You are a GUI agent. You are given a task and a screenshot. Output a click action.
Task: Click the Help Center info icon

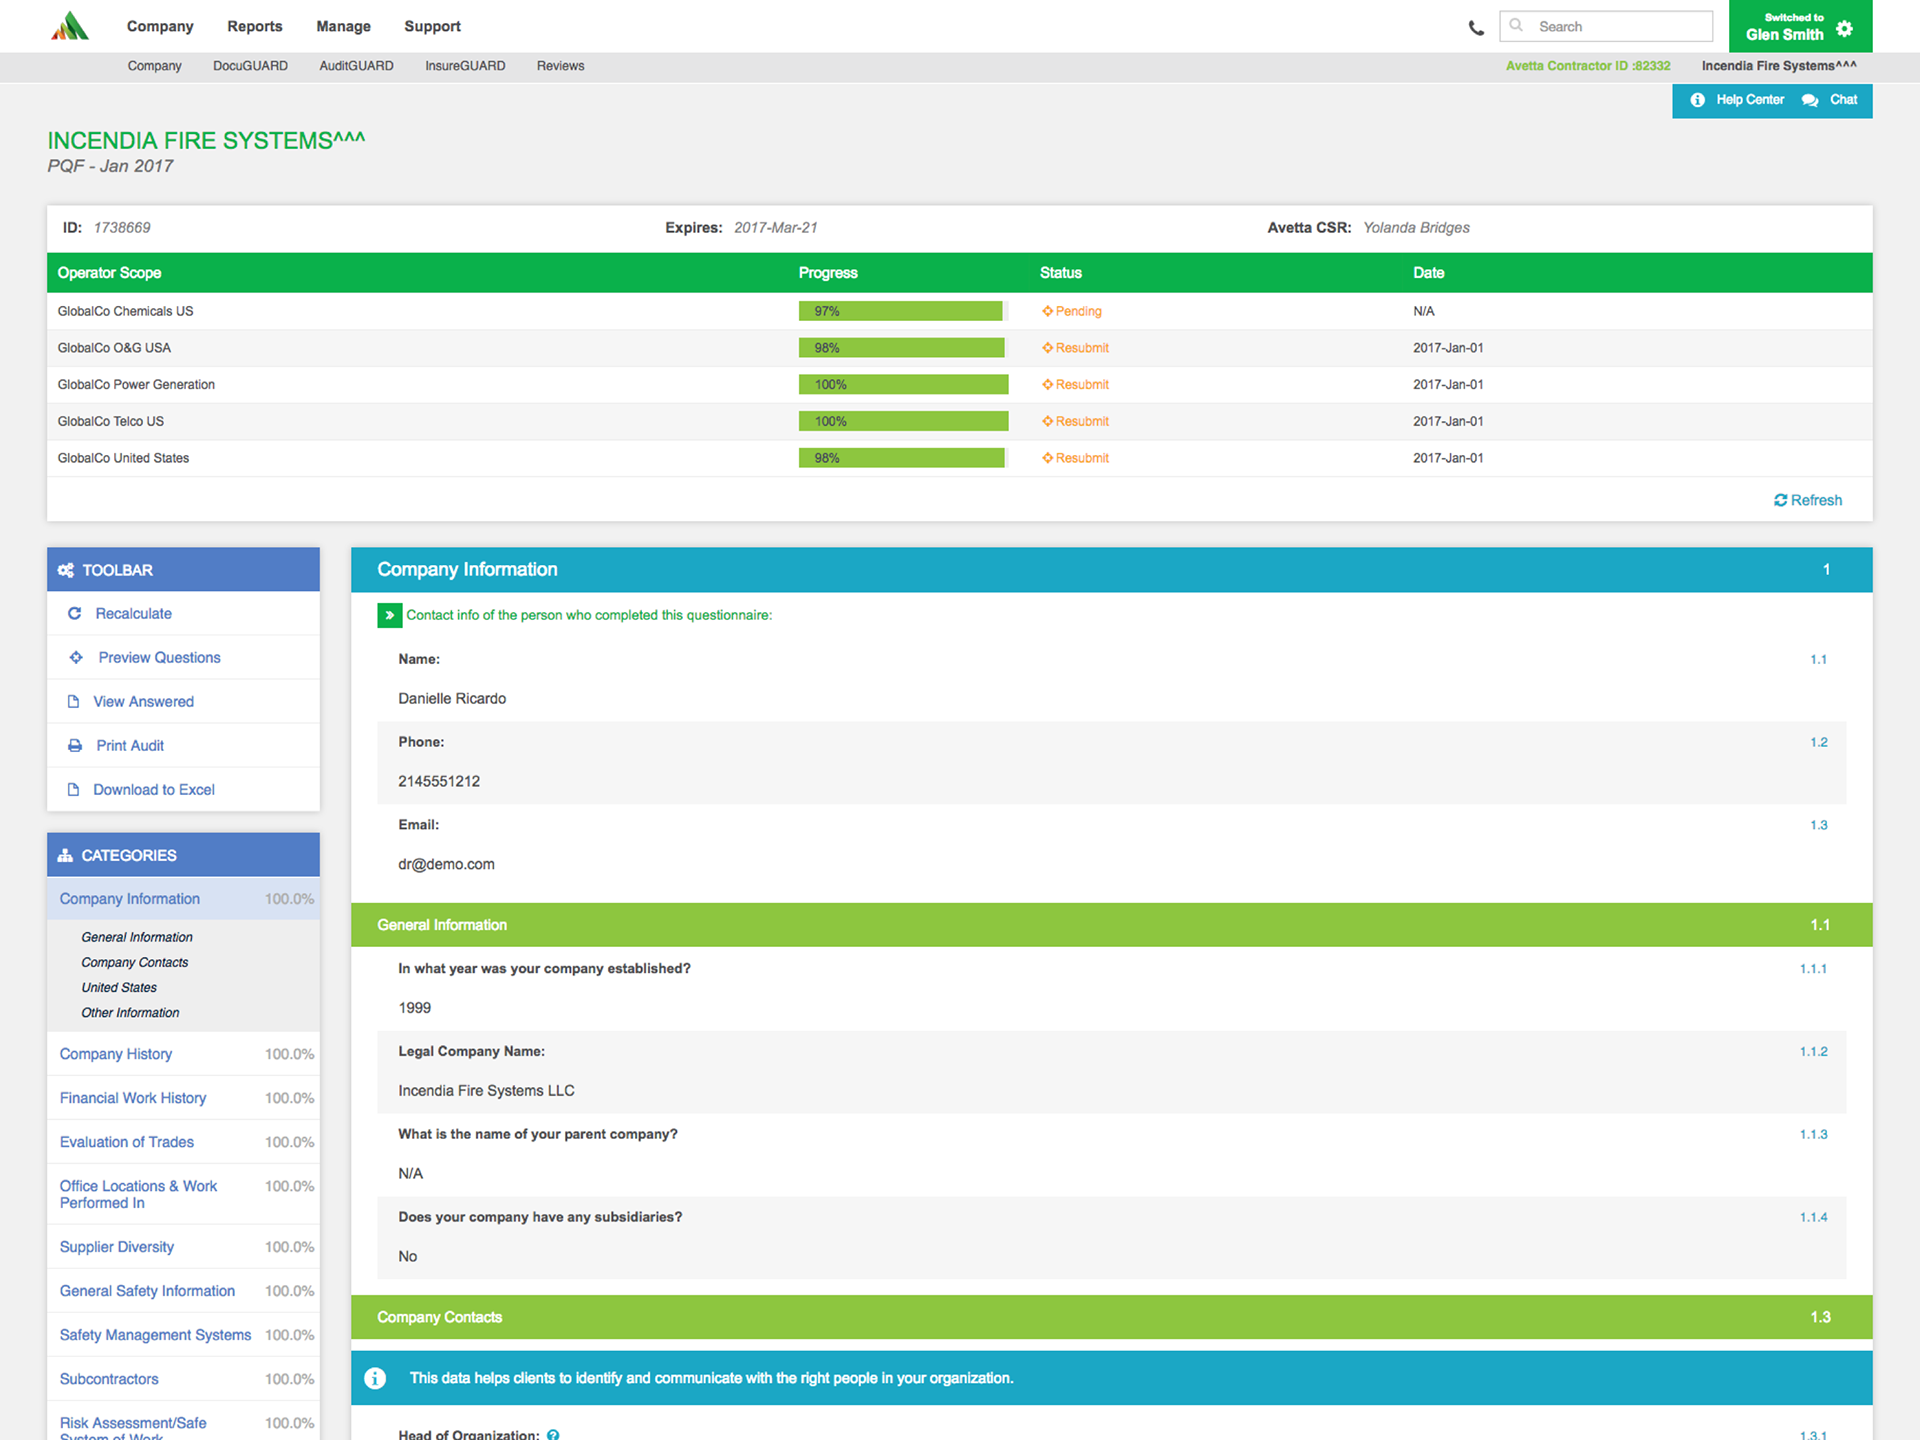point(1697,100)
